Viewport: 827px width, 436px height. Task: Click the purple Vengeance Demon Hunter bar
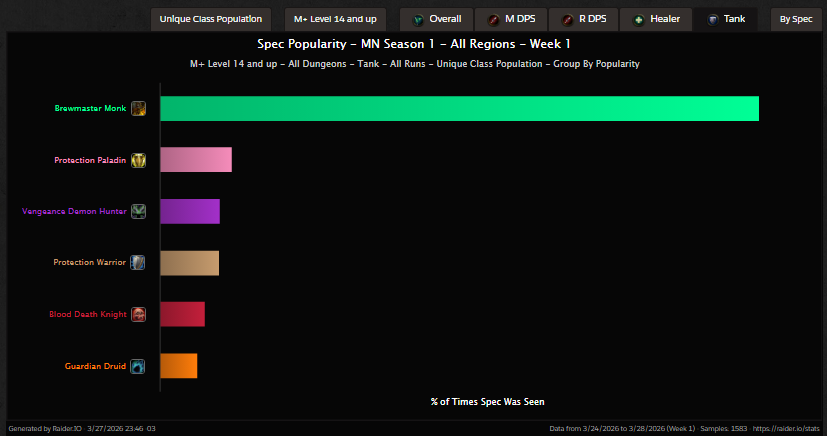(x=190, y=211)
